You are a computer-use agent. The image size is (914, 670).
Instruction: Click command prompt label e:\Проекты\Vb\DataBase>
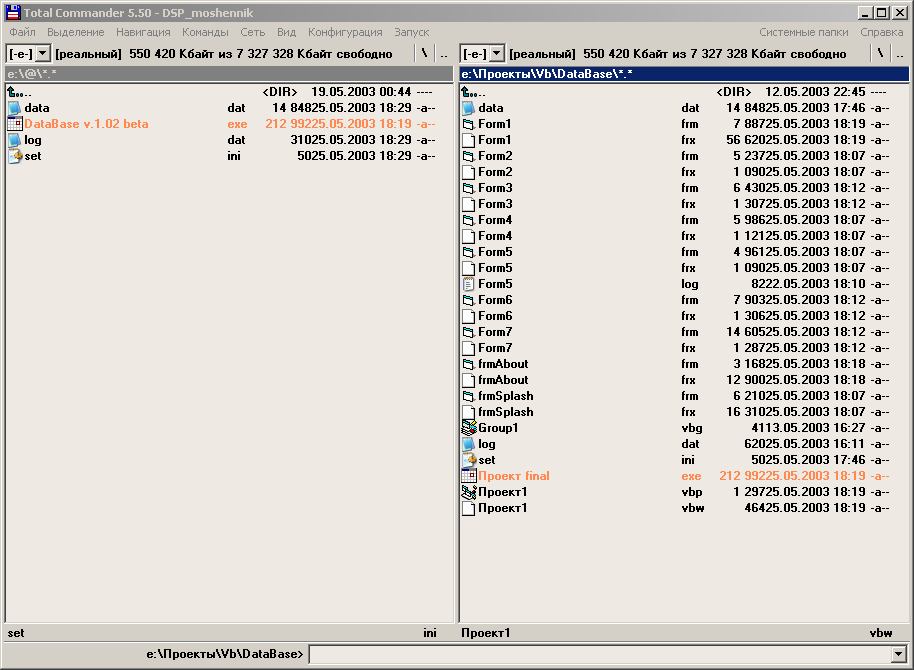click(x=224, y=654)
